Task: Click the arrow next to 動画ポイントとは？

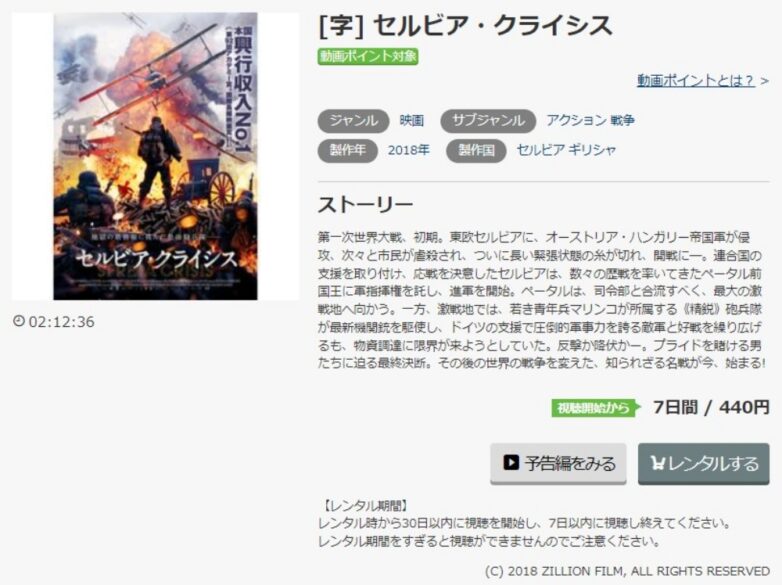Action: [x=765, y=81]
